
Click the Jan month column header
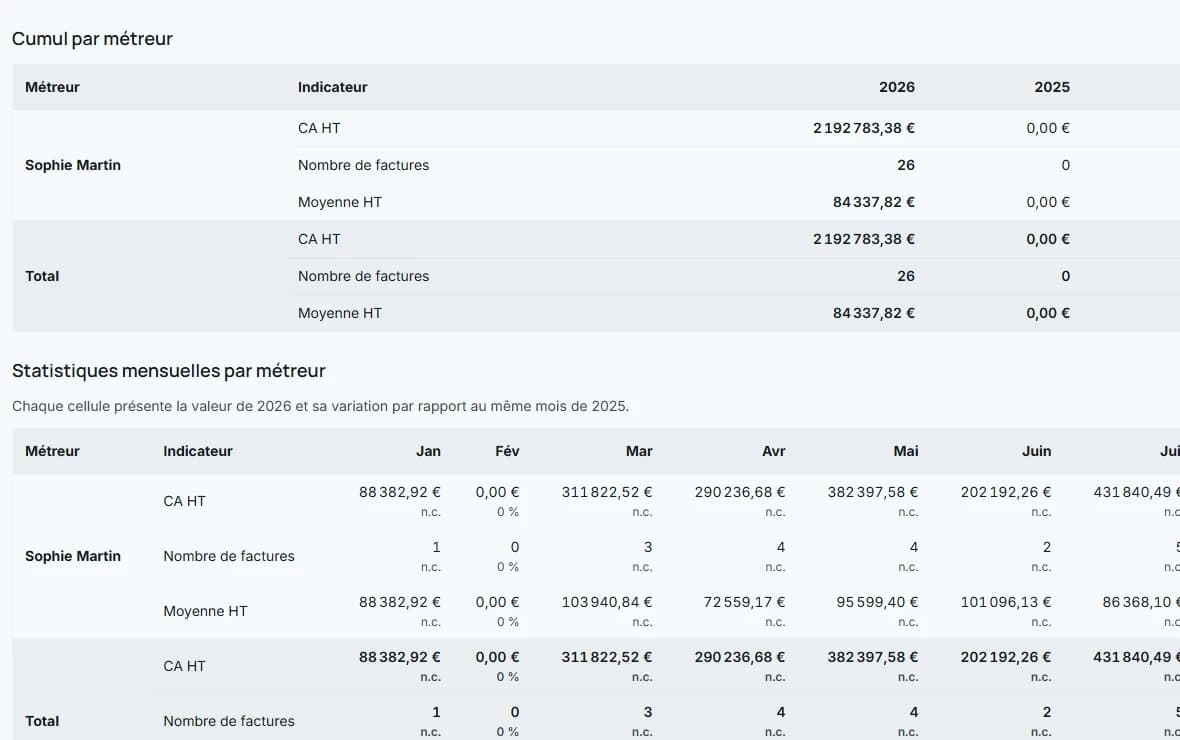428,452
